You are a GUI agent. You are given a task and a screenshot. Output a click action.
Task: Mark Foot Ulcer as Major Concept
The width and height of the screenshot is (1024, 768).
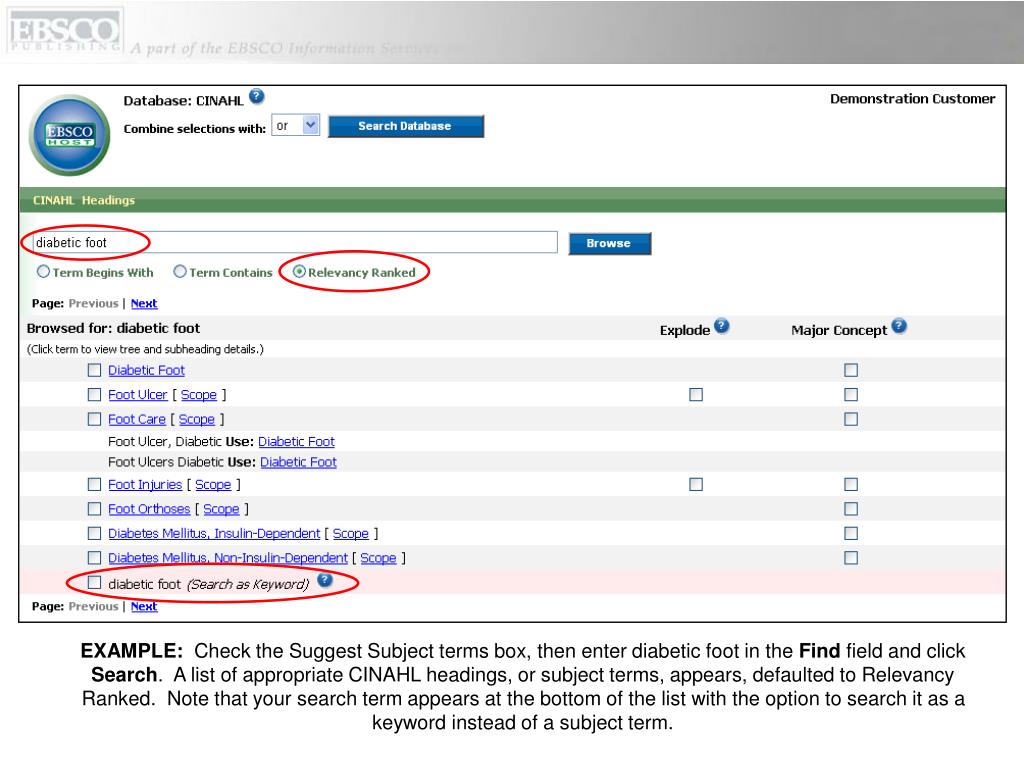click(x=851, y=394)
